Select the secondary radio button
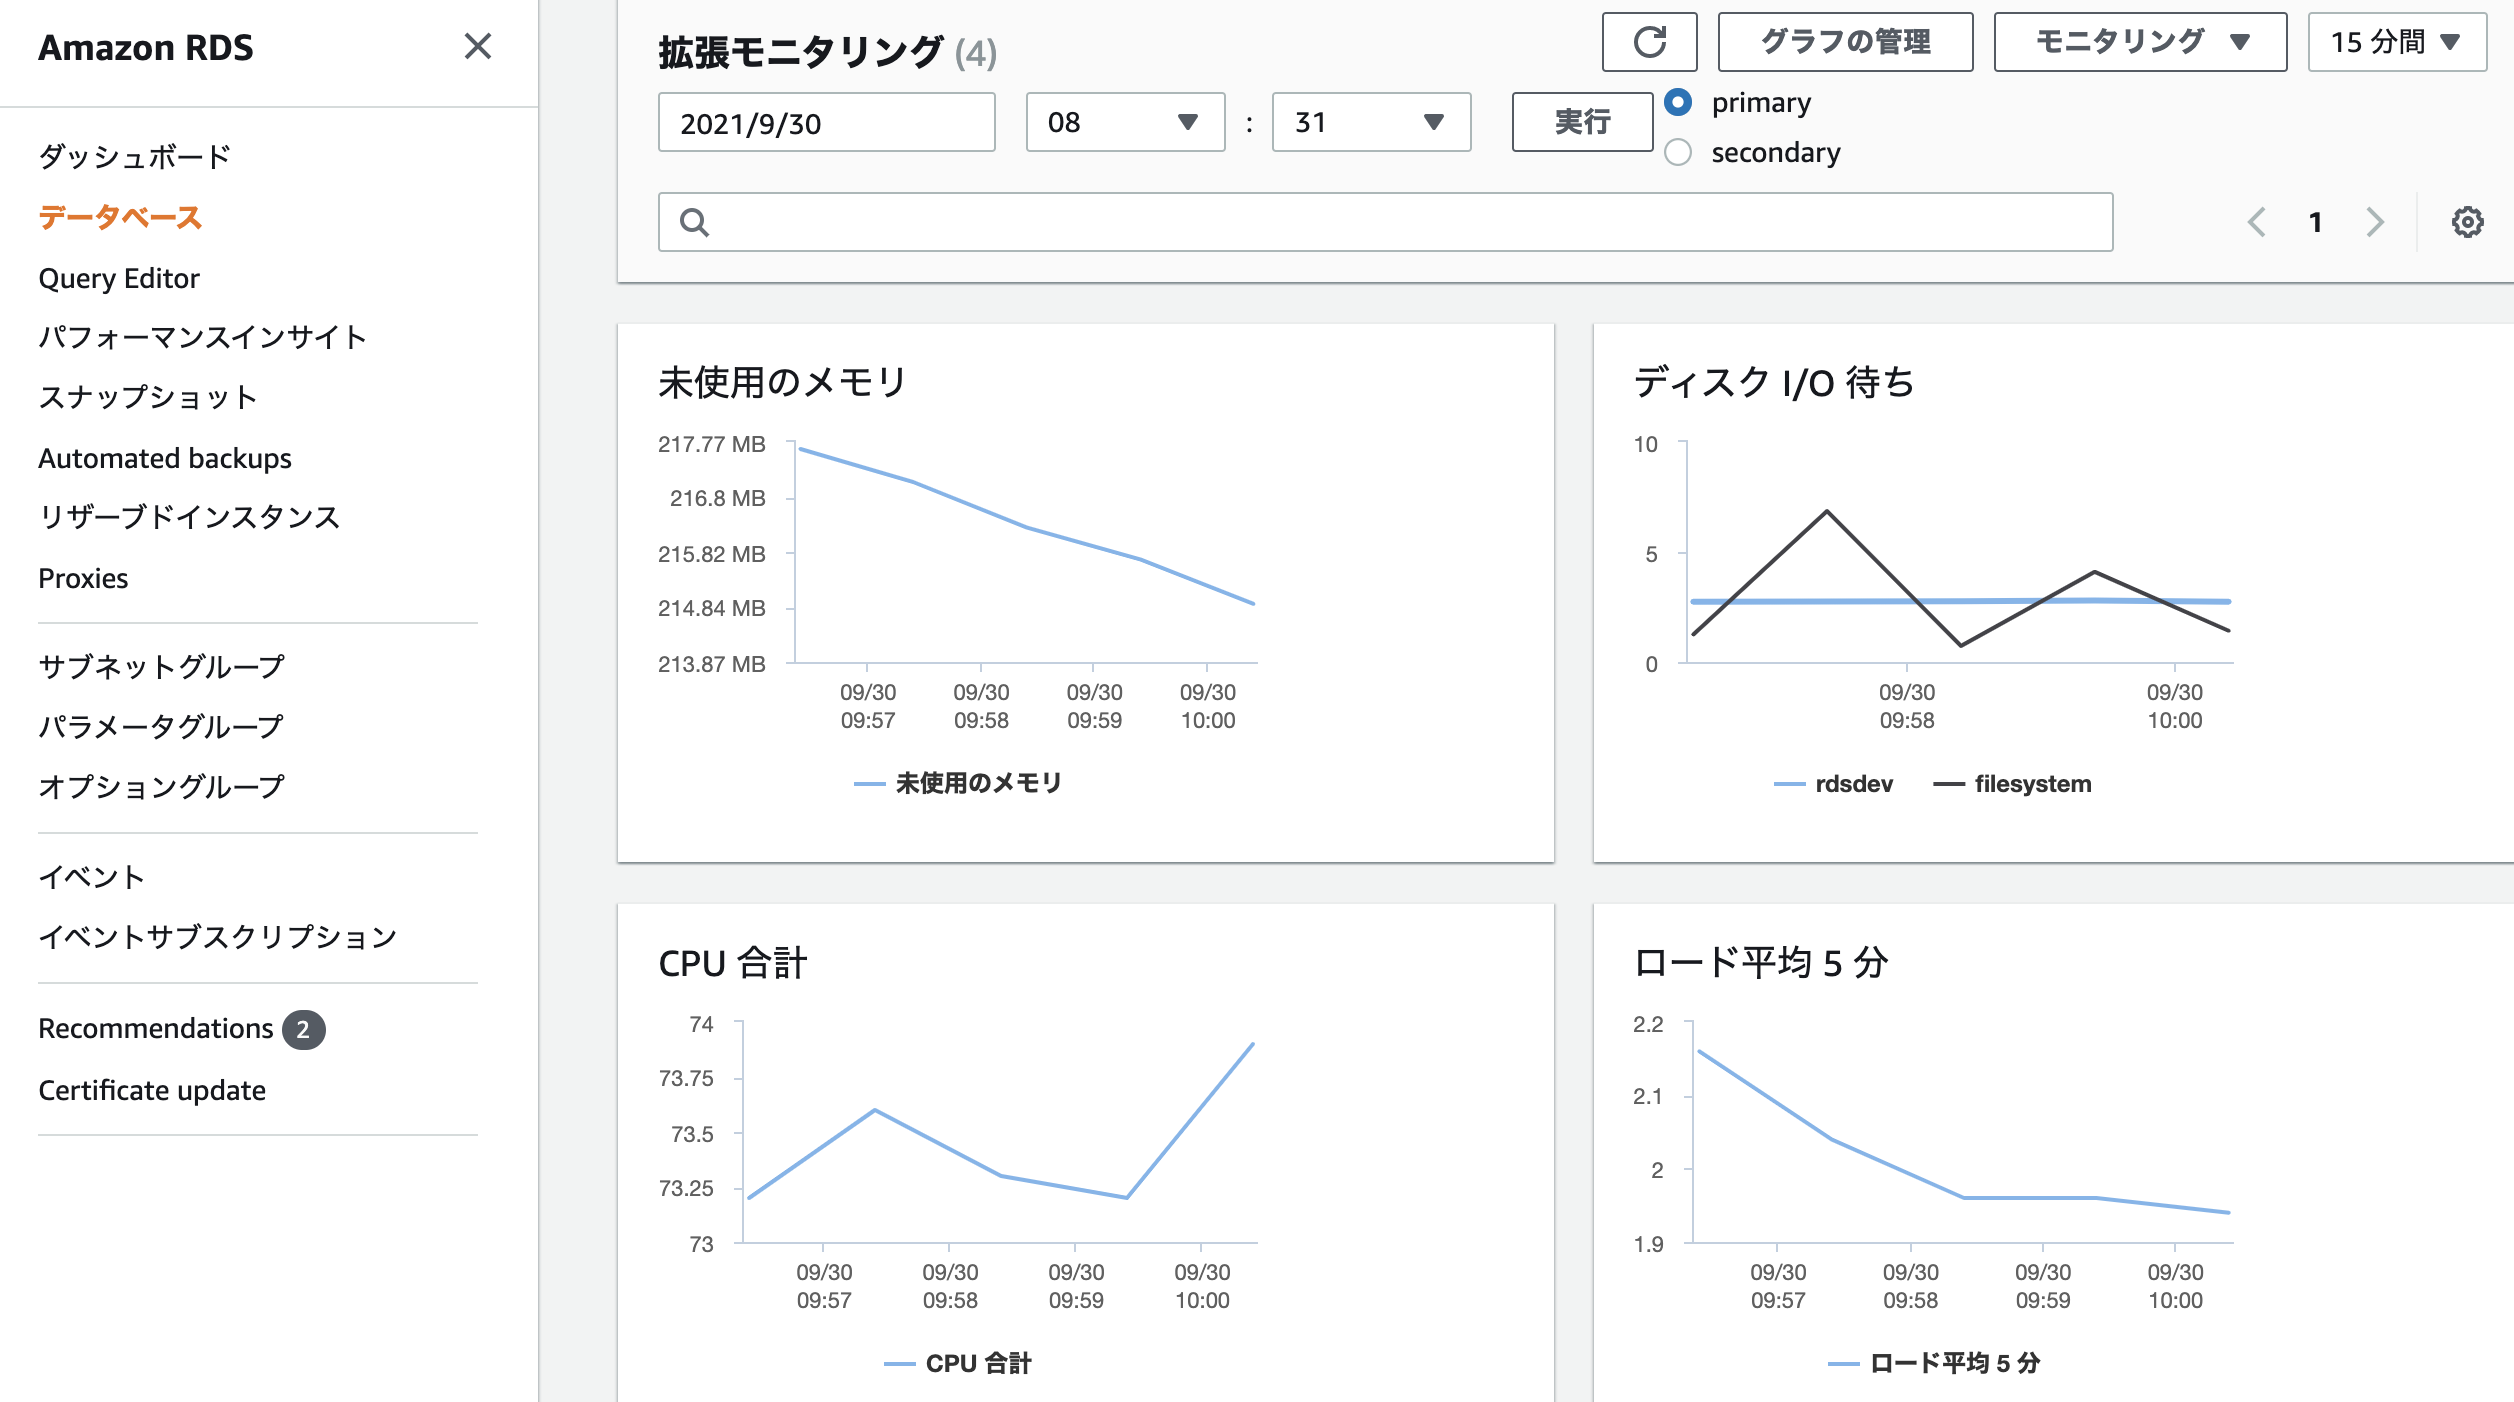Image resolution: width=2514 pixels, height=1402 pixels. coord(1678,152)
